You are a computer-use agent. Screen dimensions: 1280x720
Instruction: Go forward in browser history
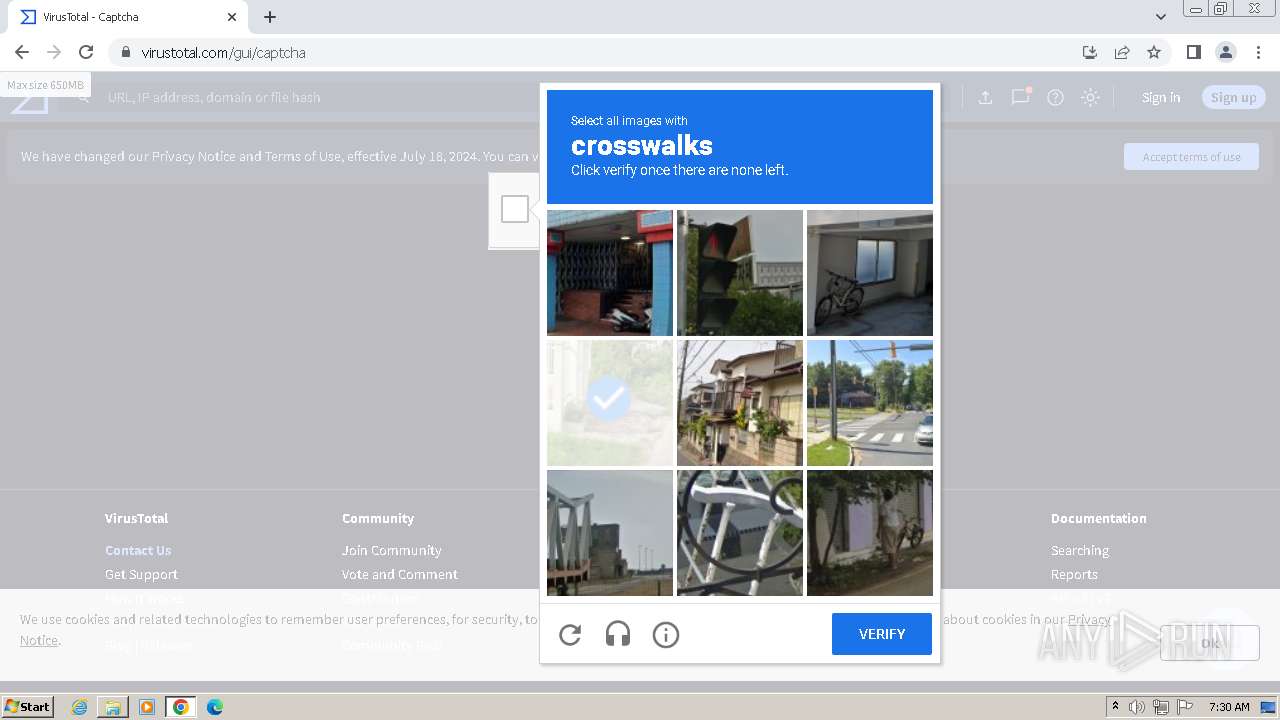(x=54, y=52)
